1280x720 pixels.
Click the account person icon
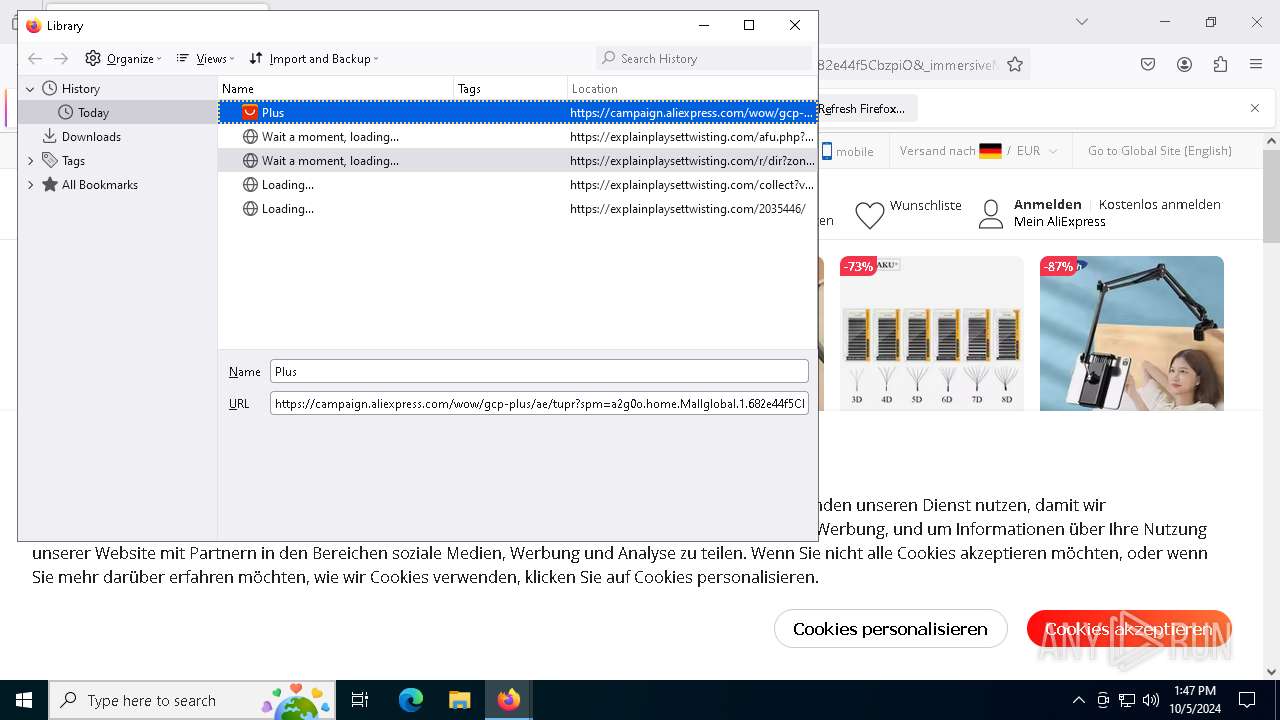point(991,214)
